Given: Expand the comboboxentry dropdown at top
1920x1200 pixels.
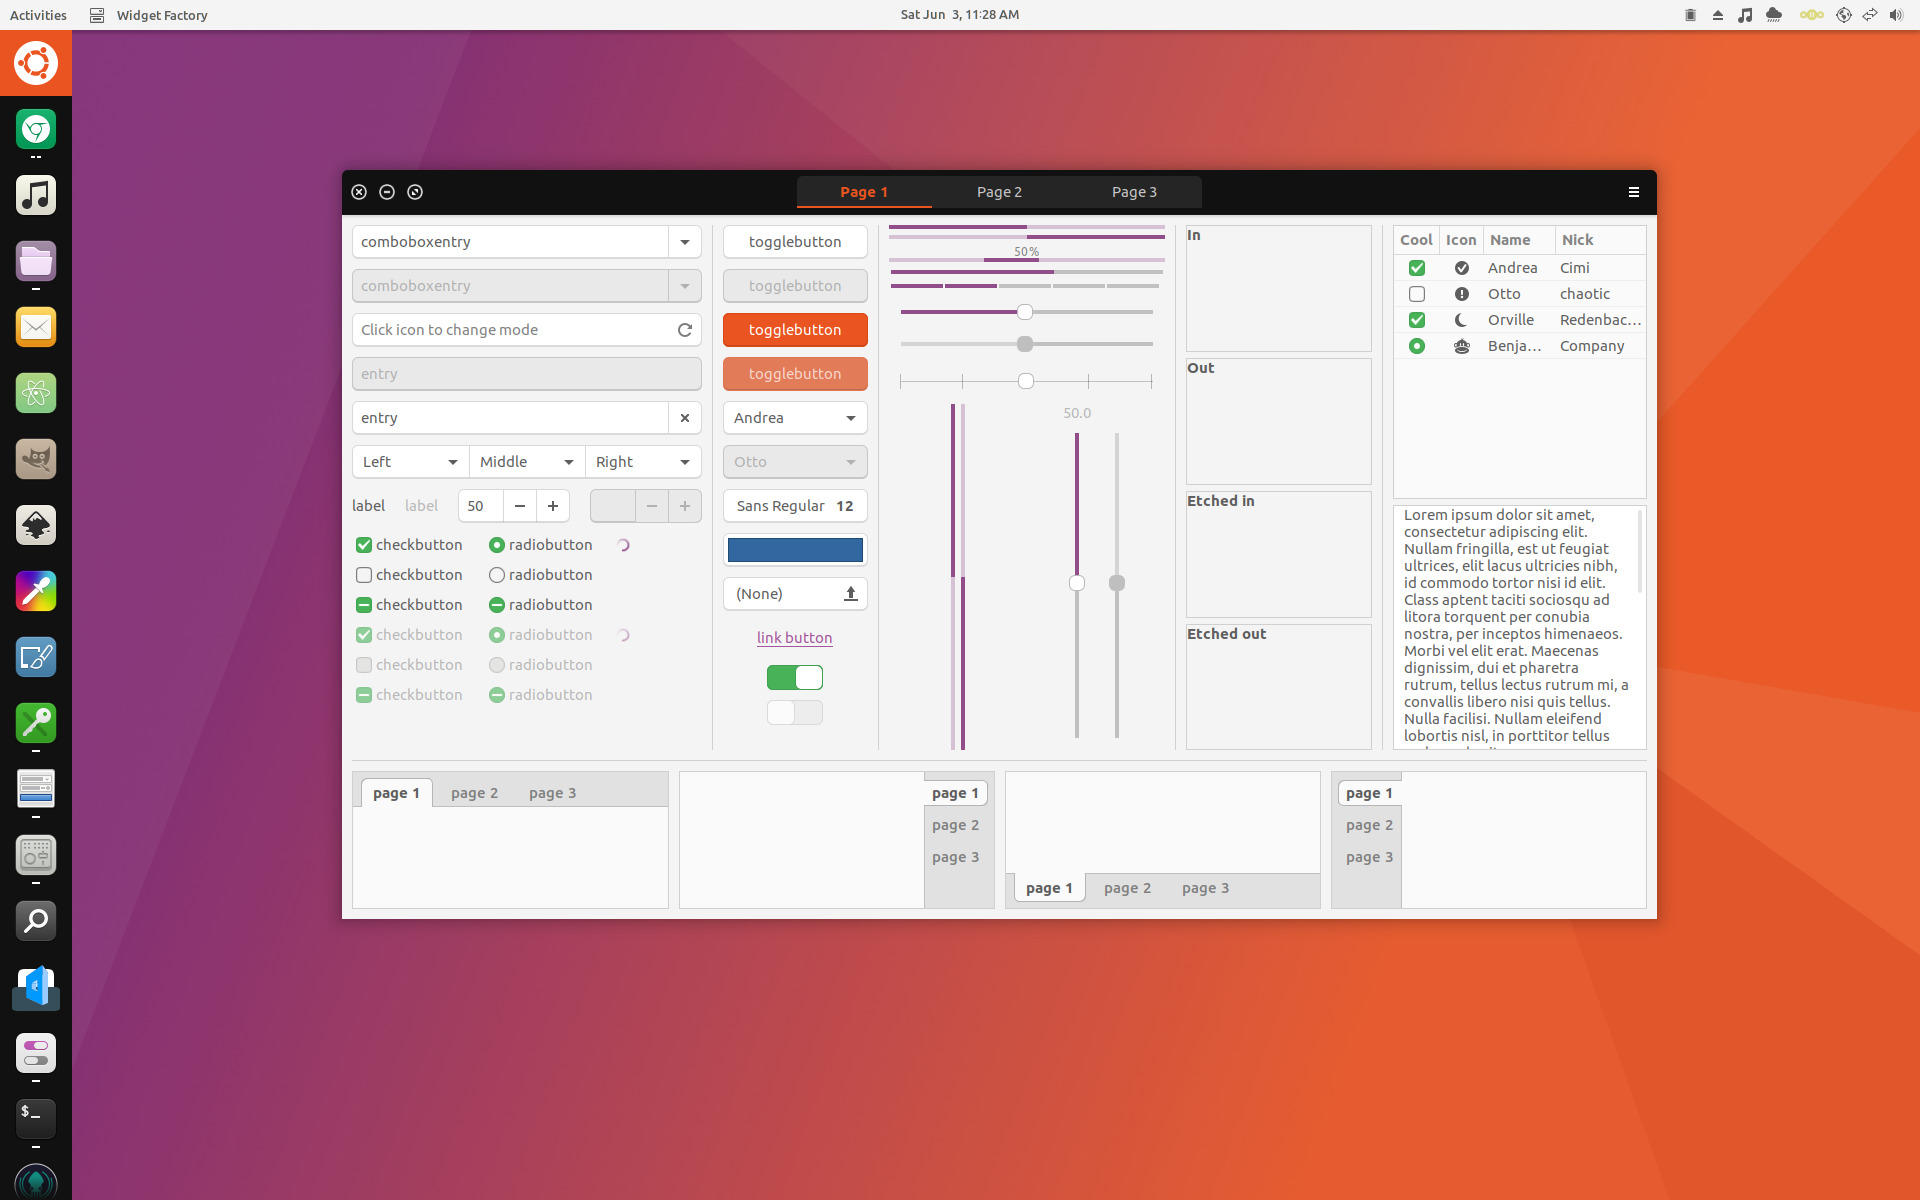Looking at the screenshot, I should point(684,241).
